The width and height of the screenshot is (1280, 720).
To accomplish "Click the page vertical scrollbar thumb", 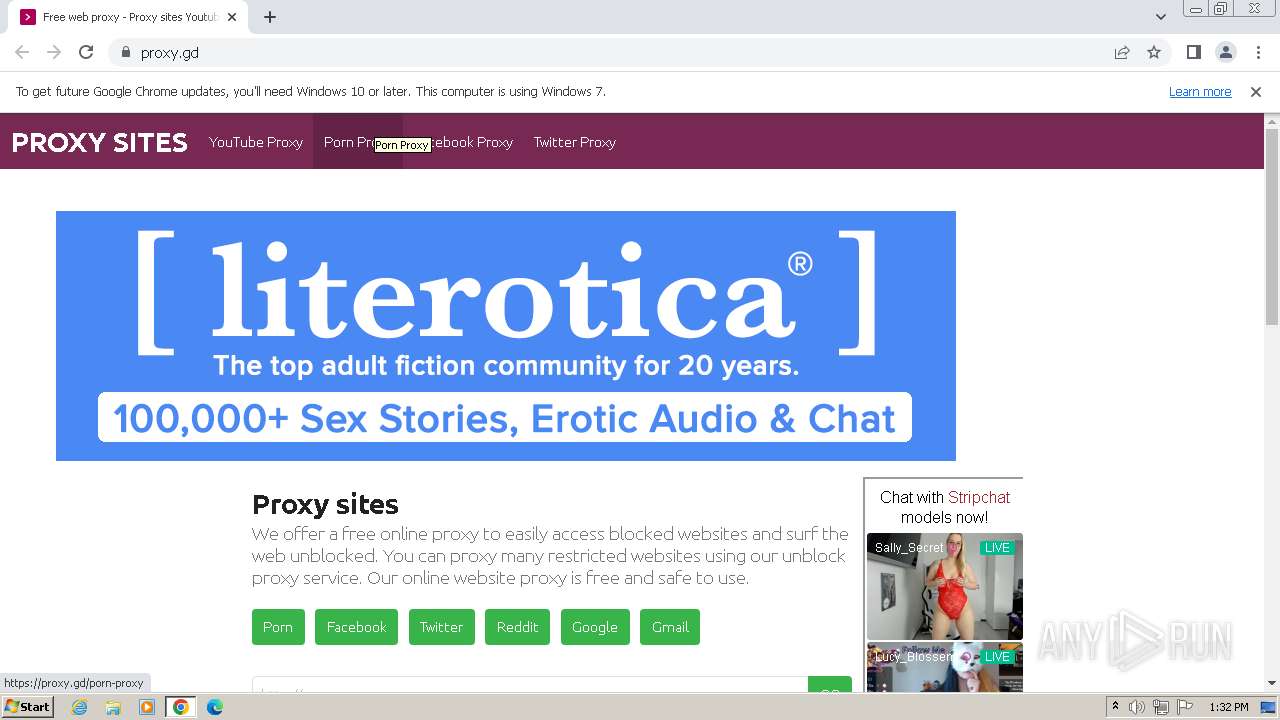I will 1272,227.
